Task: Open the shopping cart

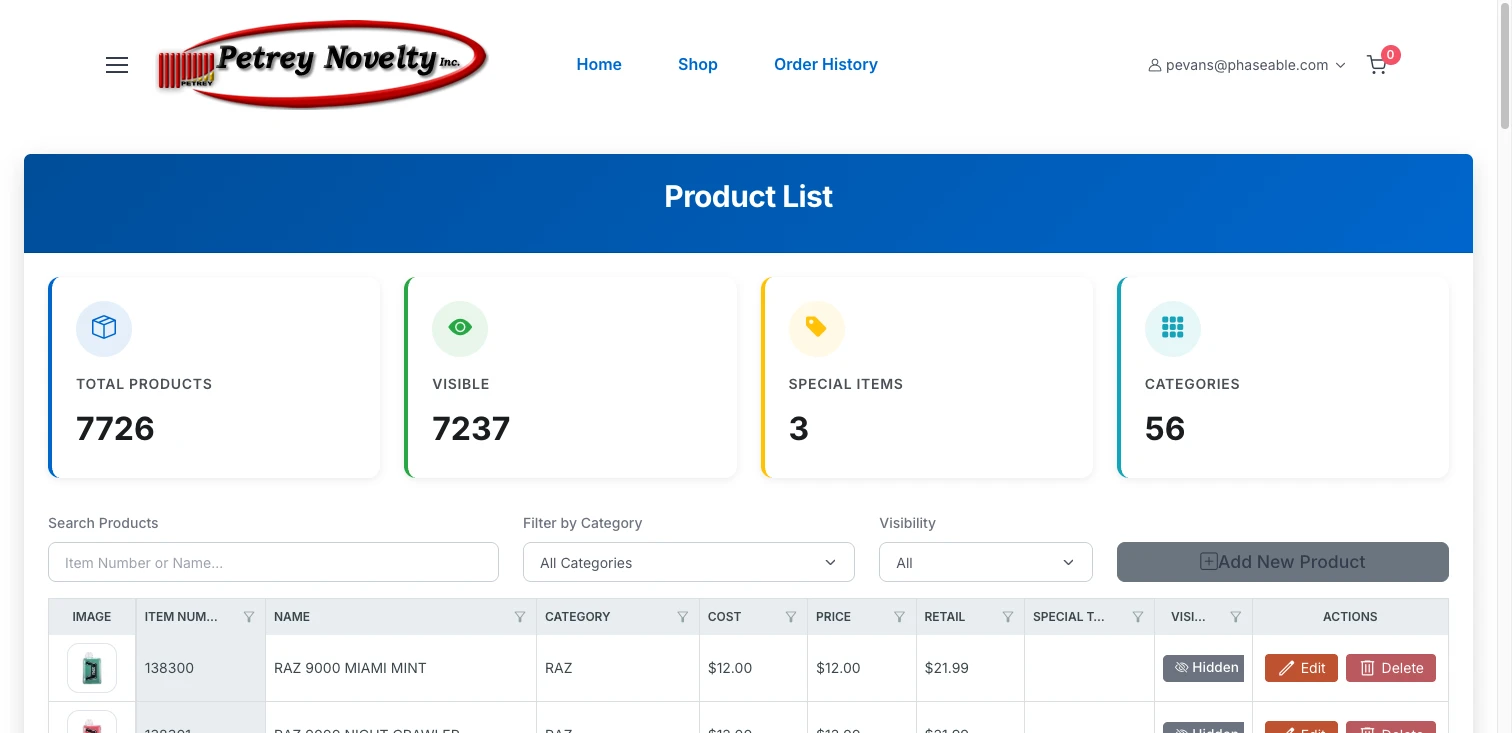Action: (x=1377, y=64)
